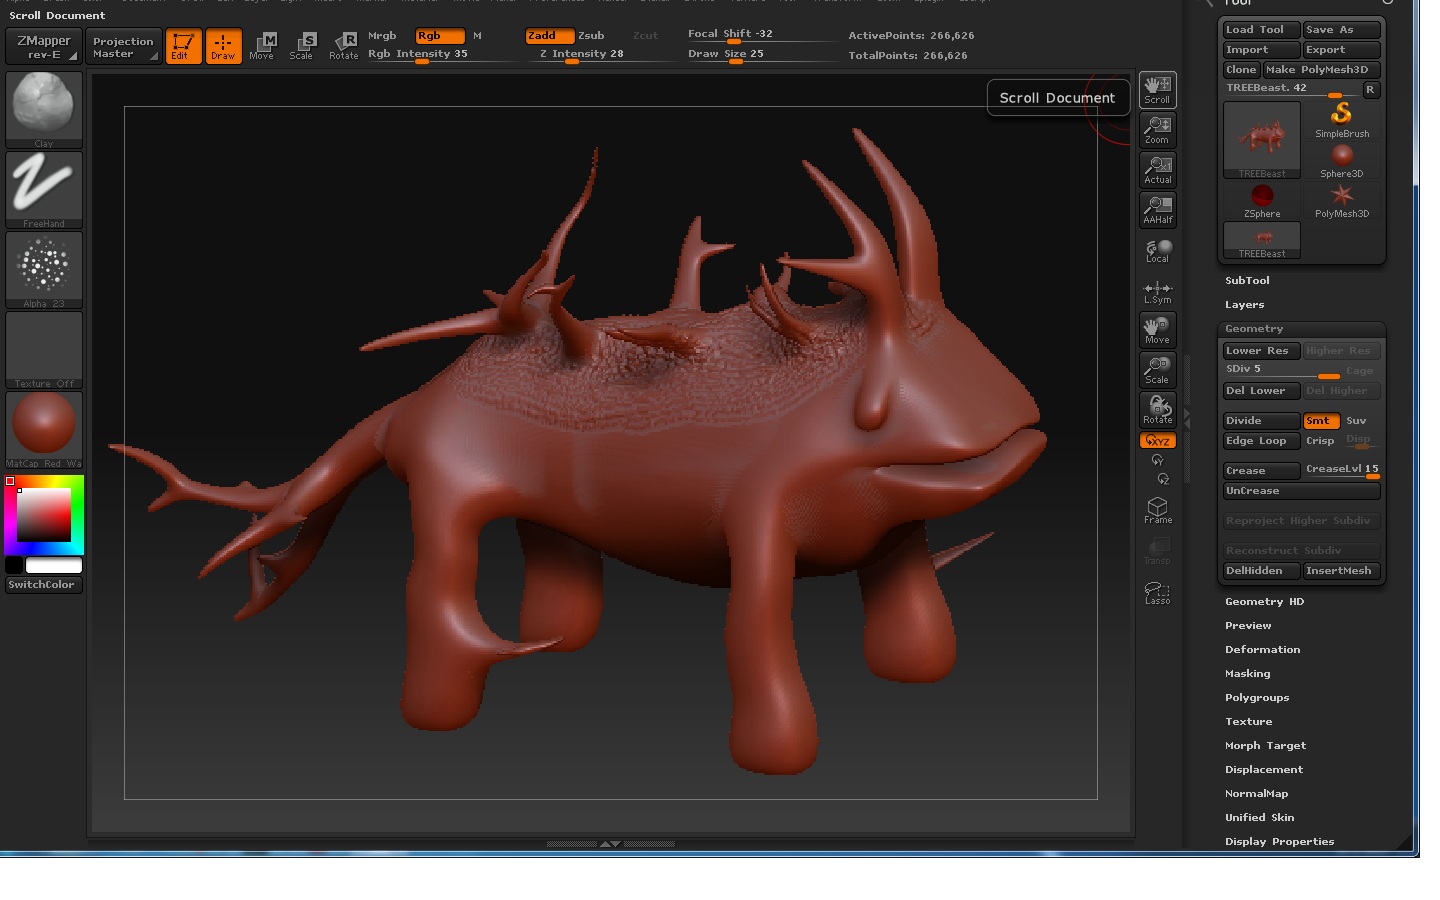Pick the ZSphere tool

[1262, 200]
